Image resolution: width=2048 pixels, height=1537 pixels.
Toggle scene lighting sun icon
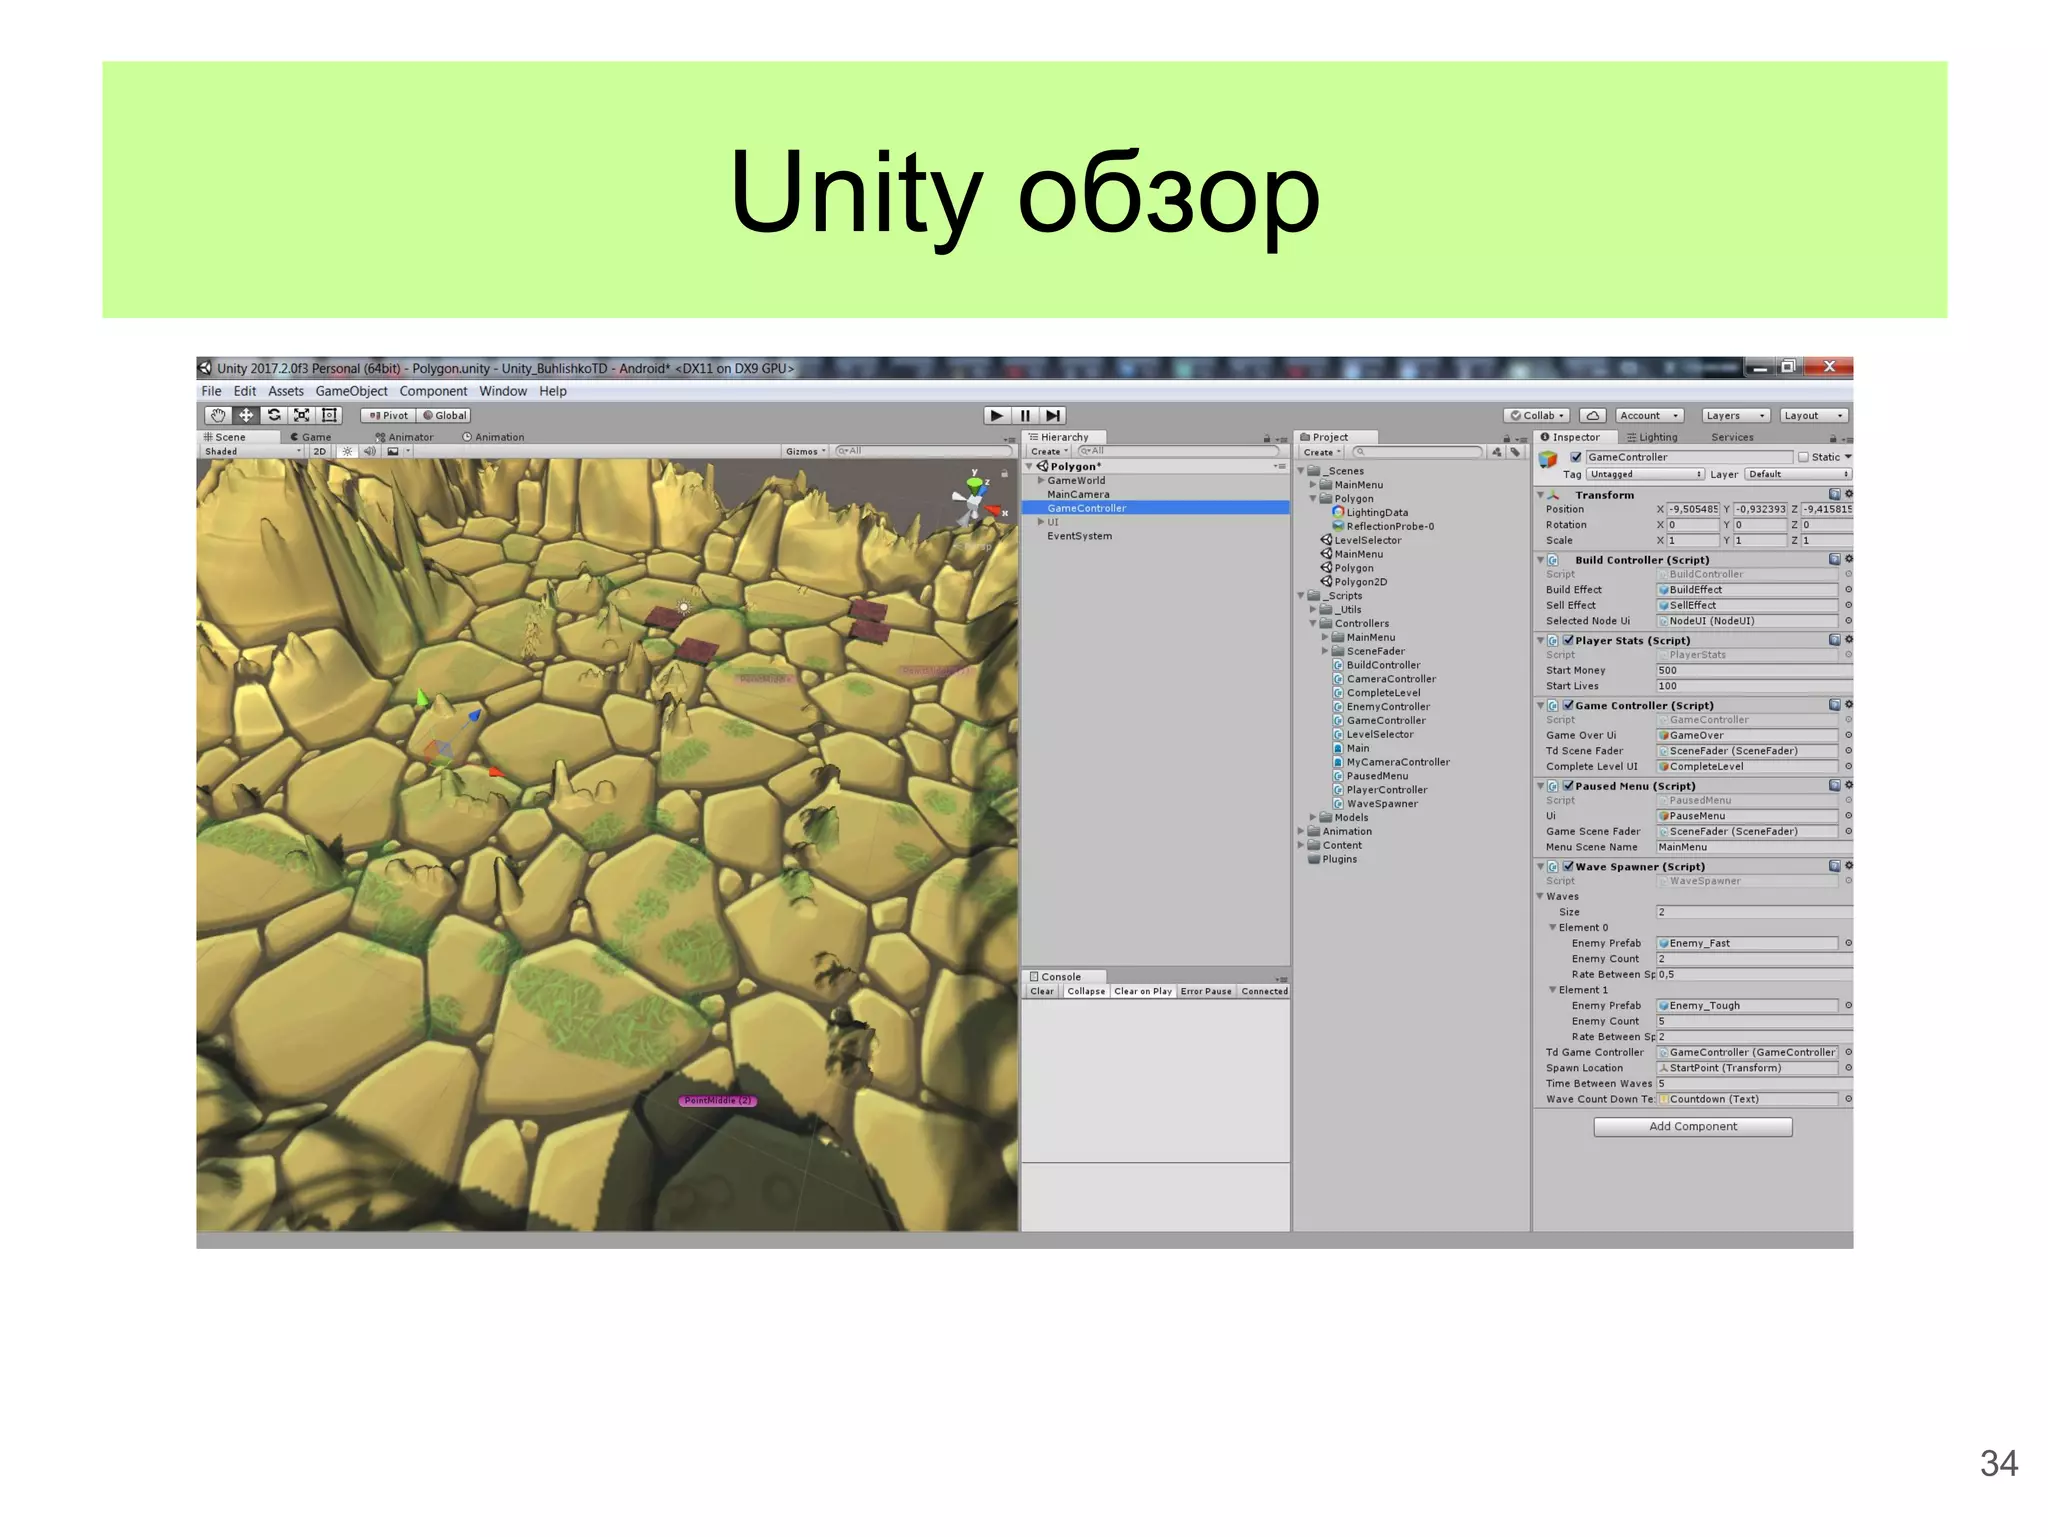(x=347, y=451)
